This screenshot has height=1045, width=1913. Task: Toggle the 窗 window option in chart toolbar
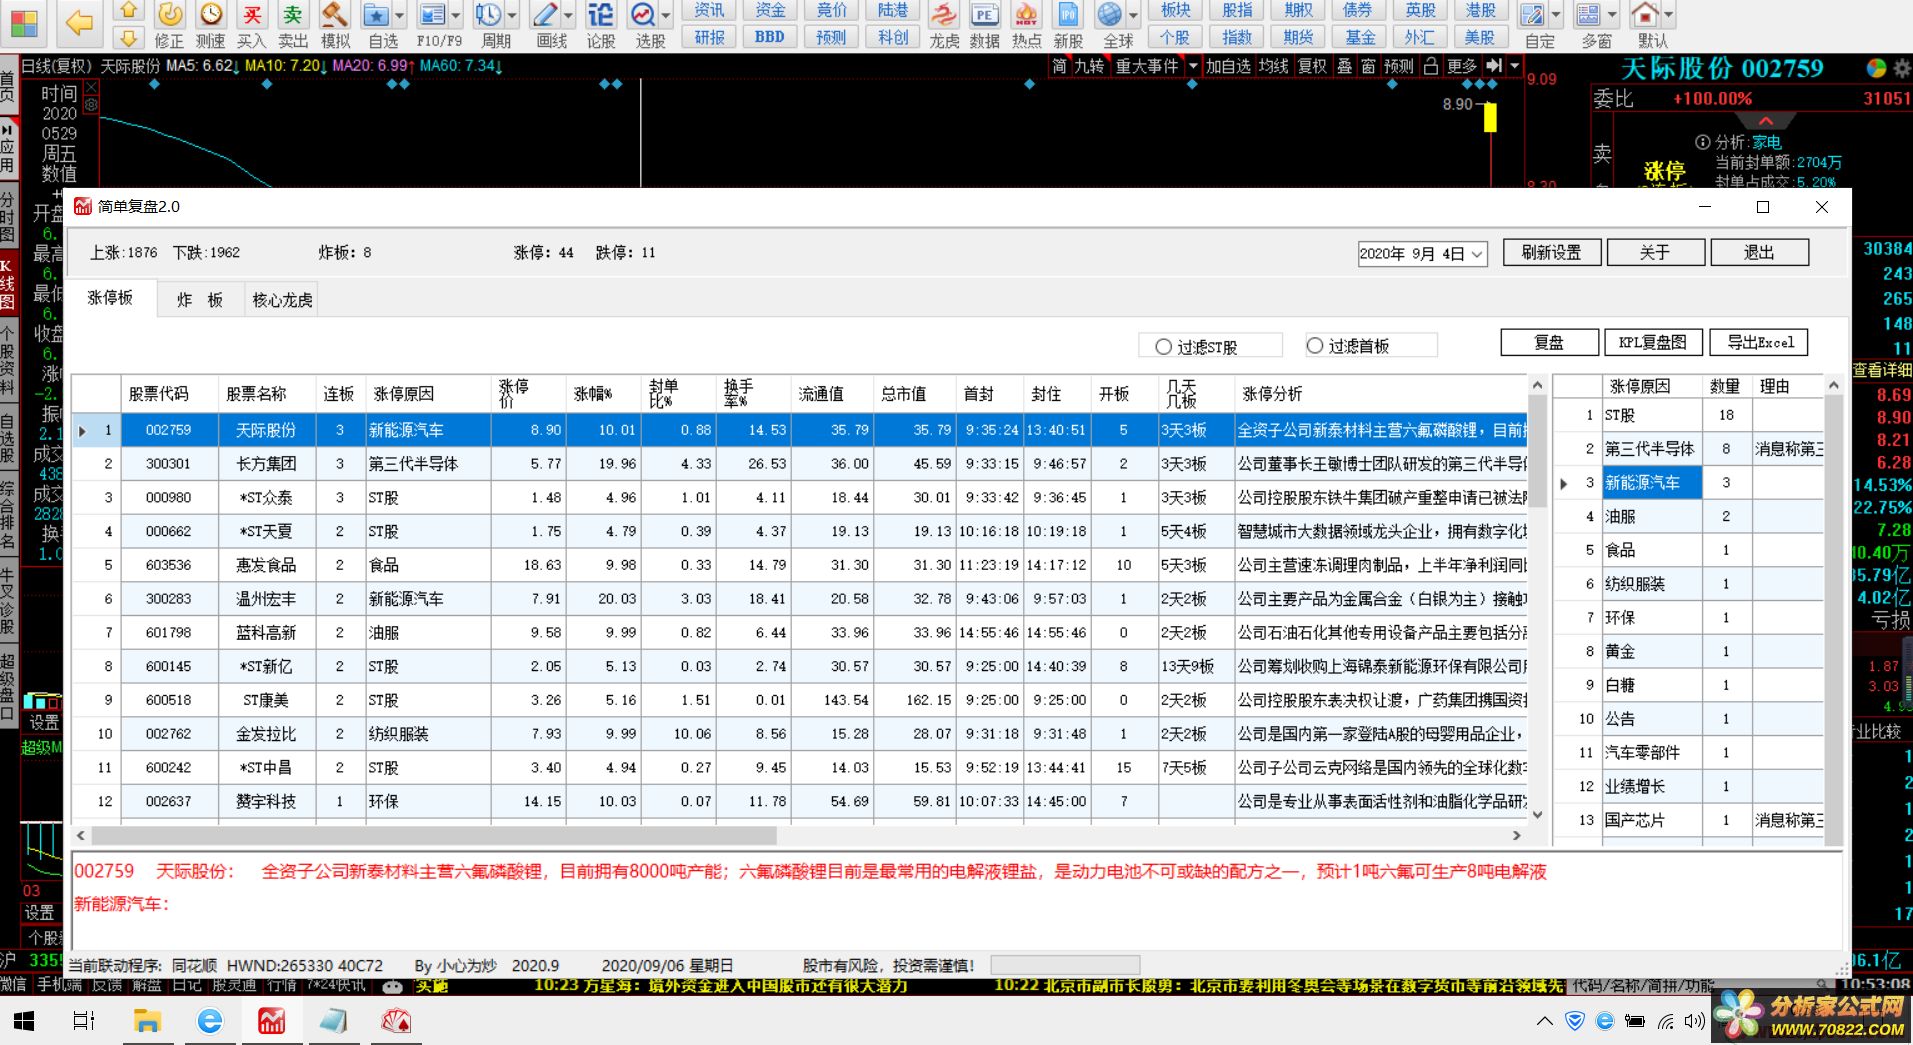click(1368, 66)
